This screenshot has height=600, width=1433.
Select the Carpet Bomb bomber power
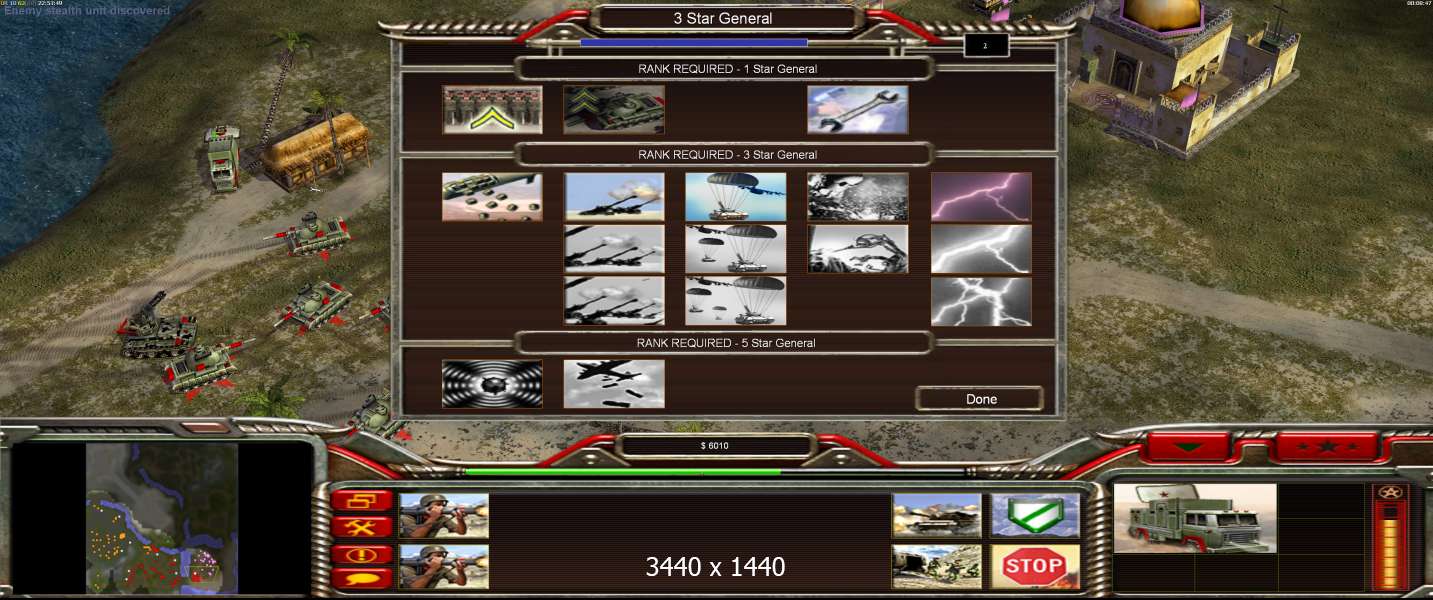pyautogui.click(x=614, y=384)
